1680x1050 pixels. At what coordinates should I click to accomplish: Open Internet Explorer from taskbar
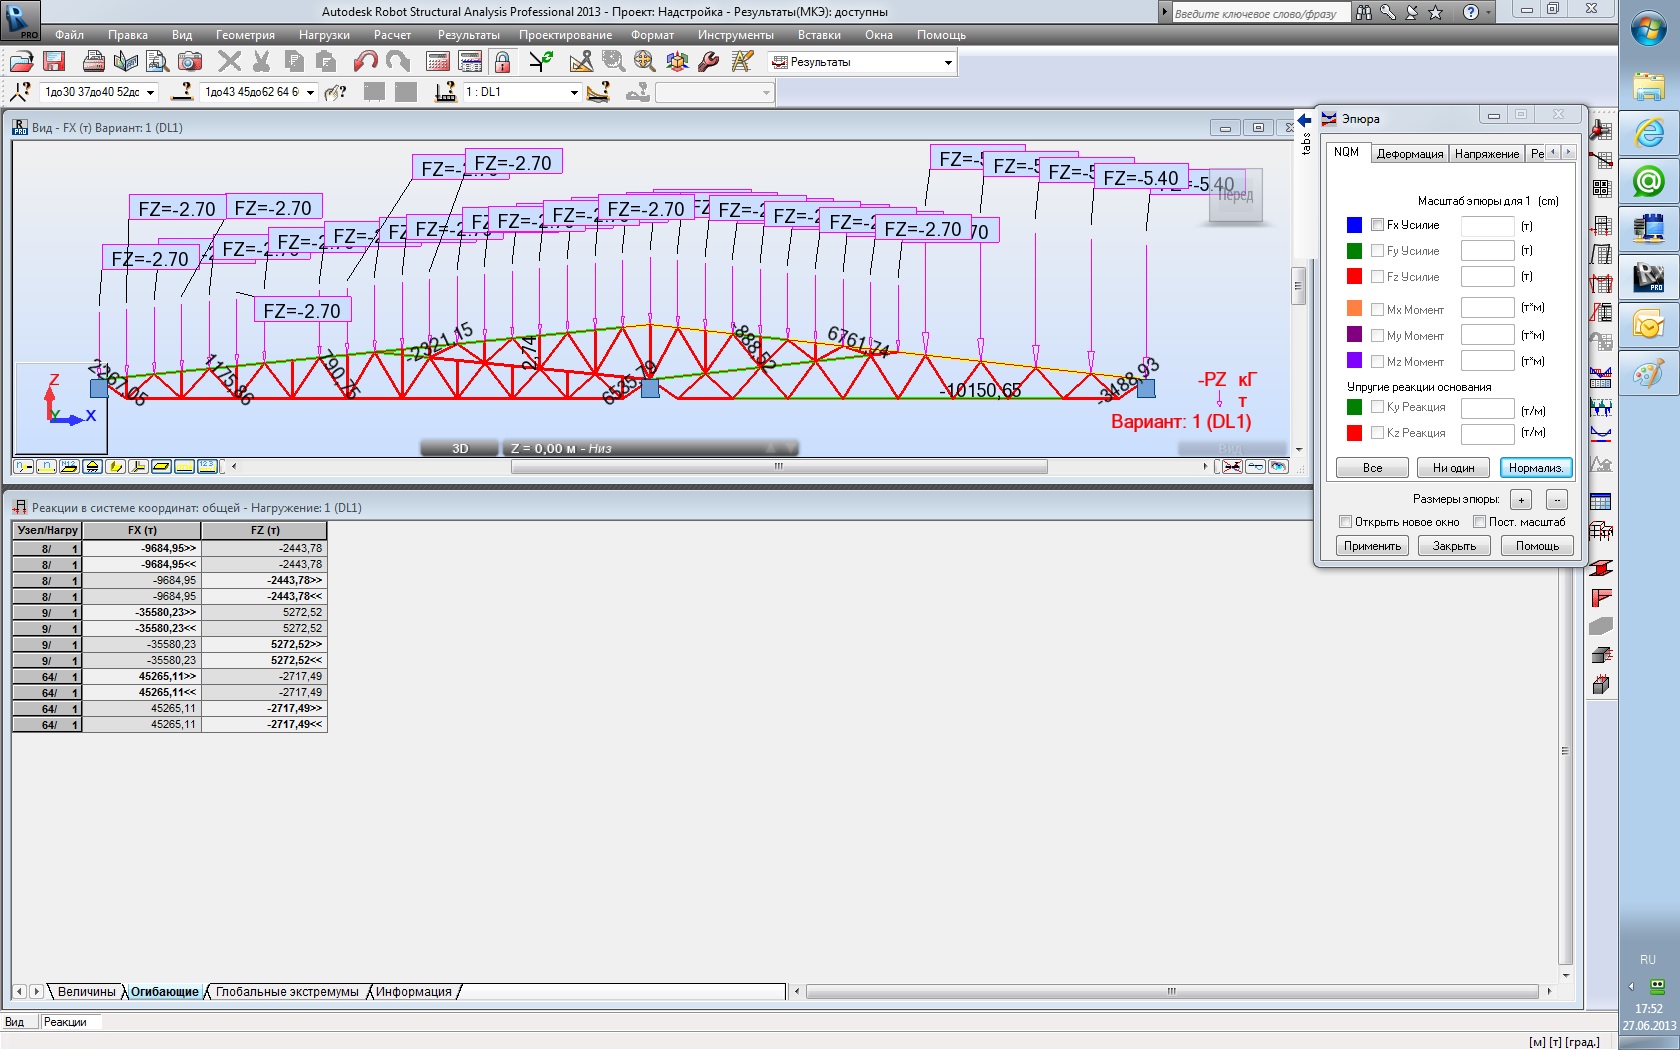tap(1649, 133)
